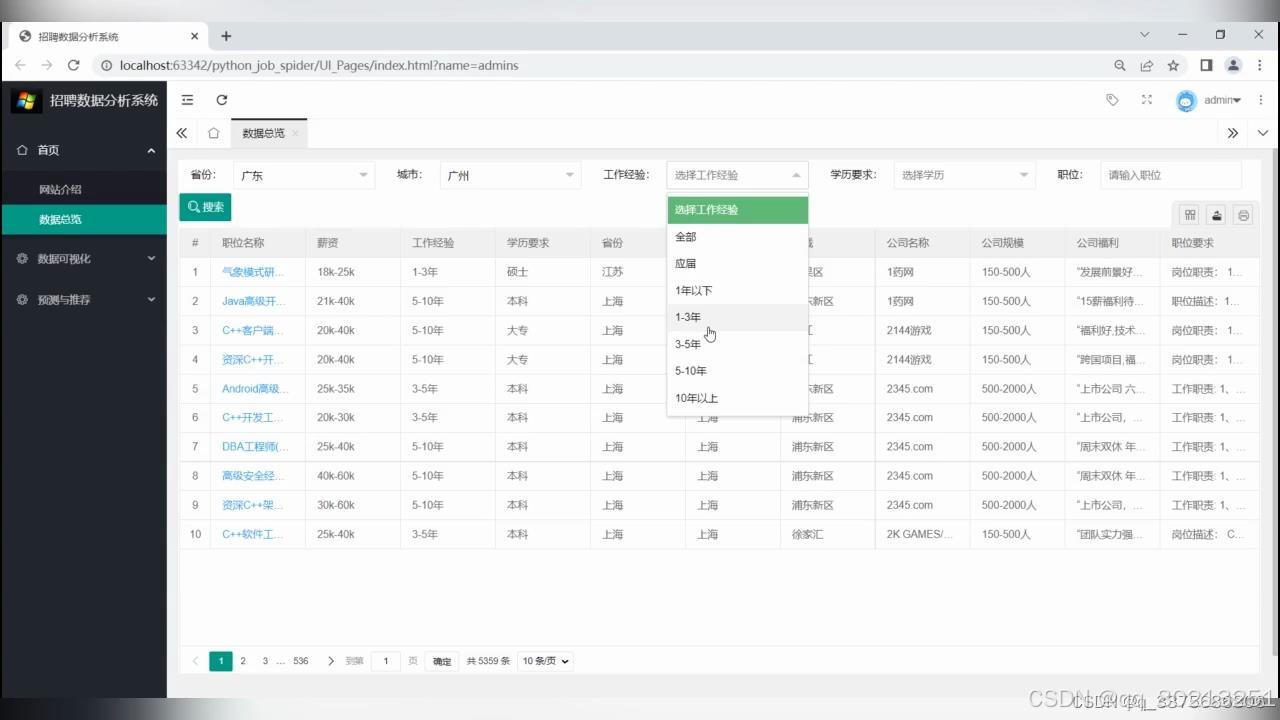
Task: Open the three-dot menu in the header
Action: [x=1262, y=100]
